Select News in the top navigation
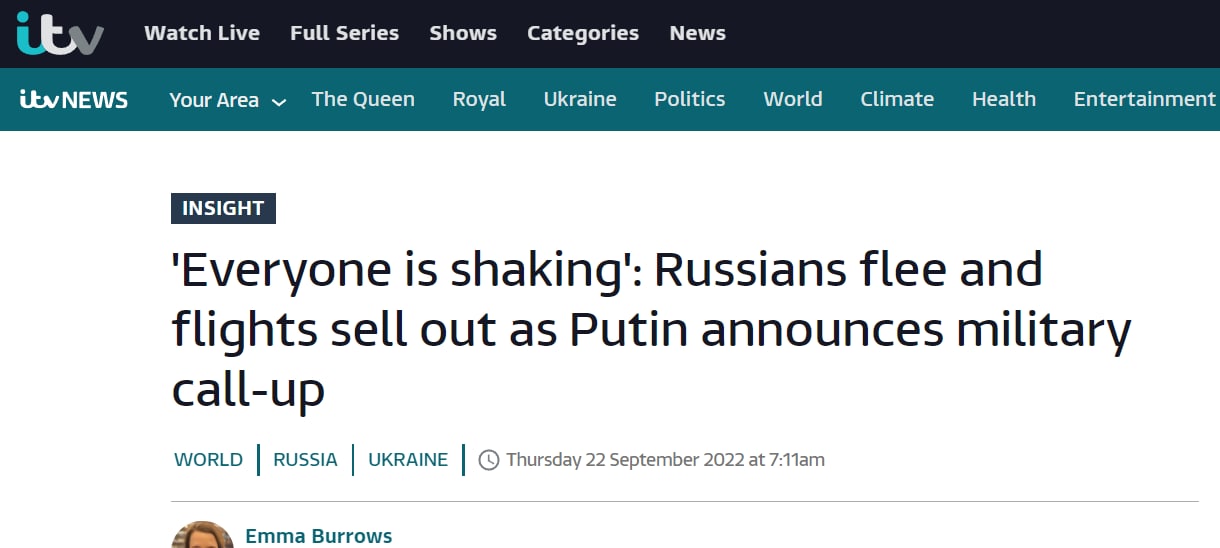The image size is (1220, 548). (698, 33)
